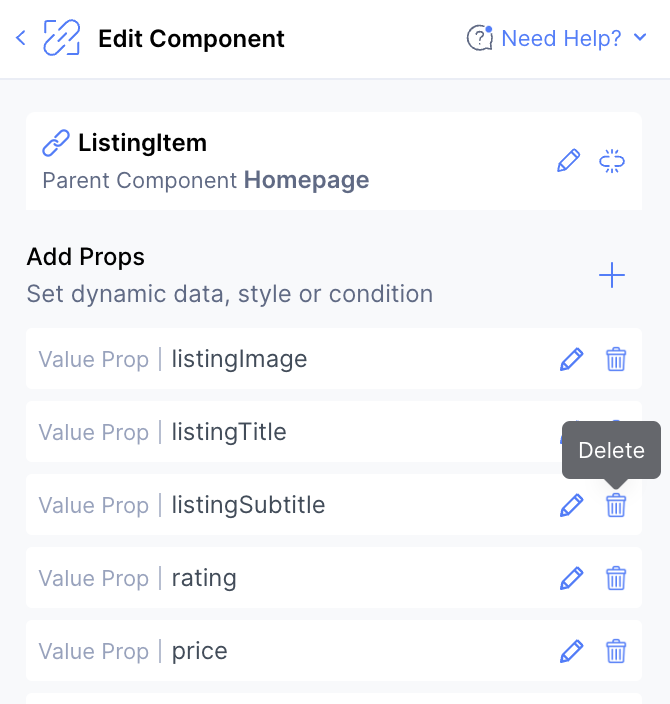Click the help question mark bubble icon
This screenshot has width=670, height=704.
480,38
